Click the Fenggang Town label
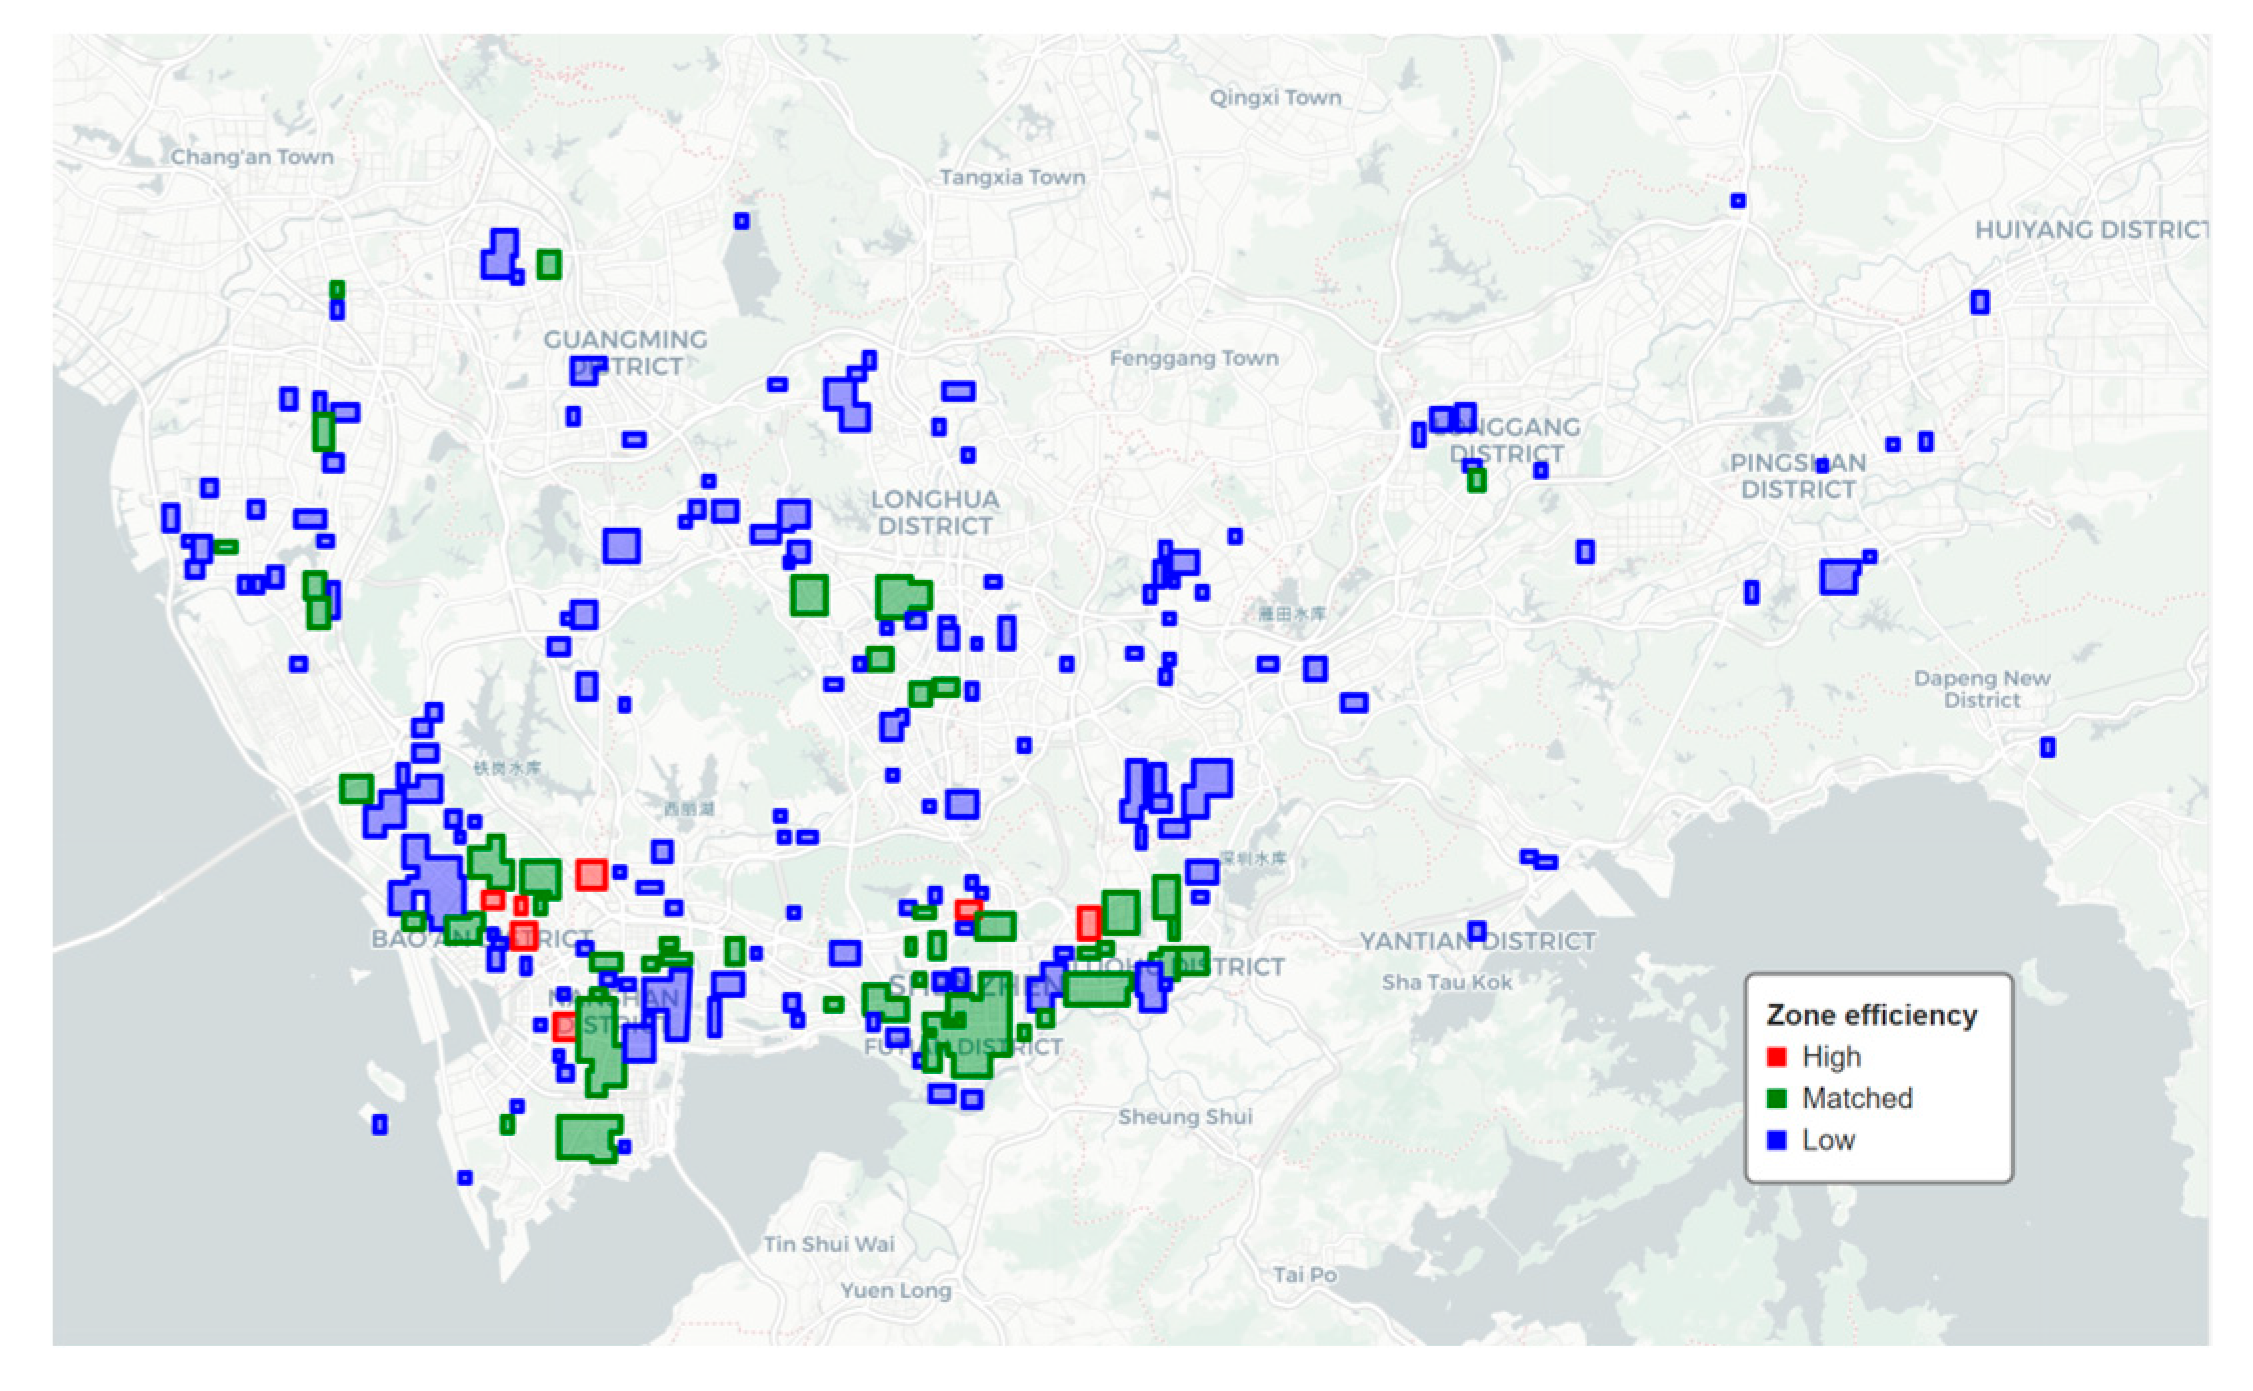 (x=1194, y=358)
